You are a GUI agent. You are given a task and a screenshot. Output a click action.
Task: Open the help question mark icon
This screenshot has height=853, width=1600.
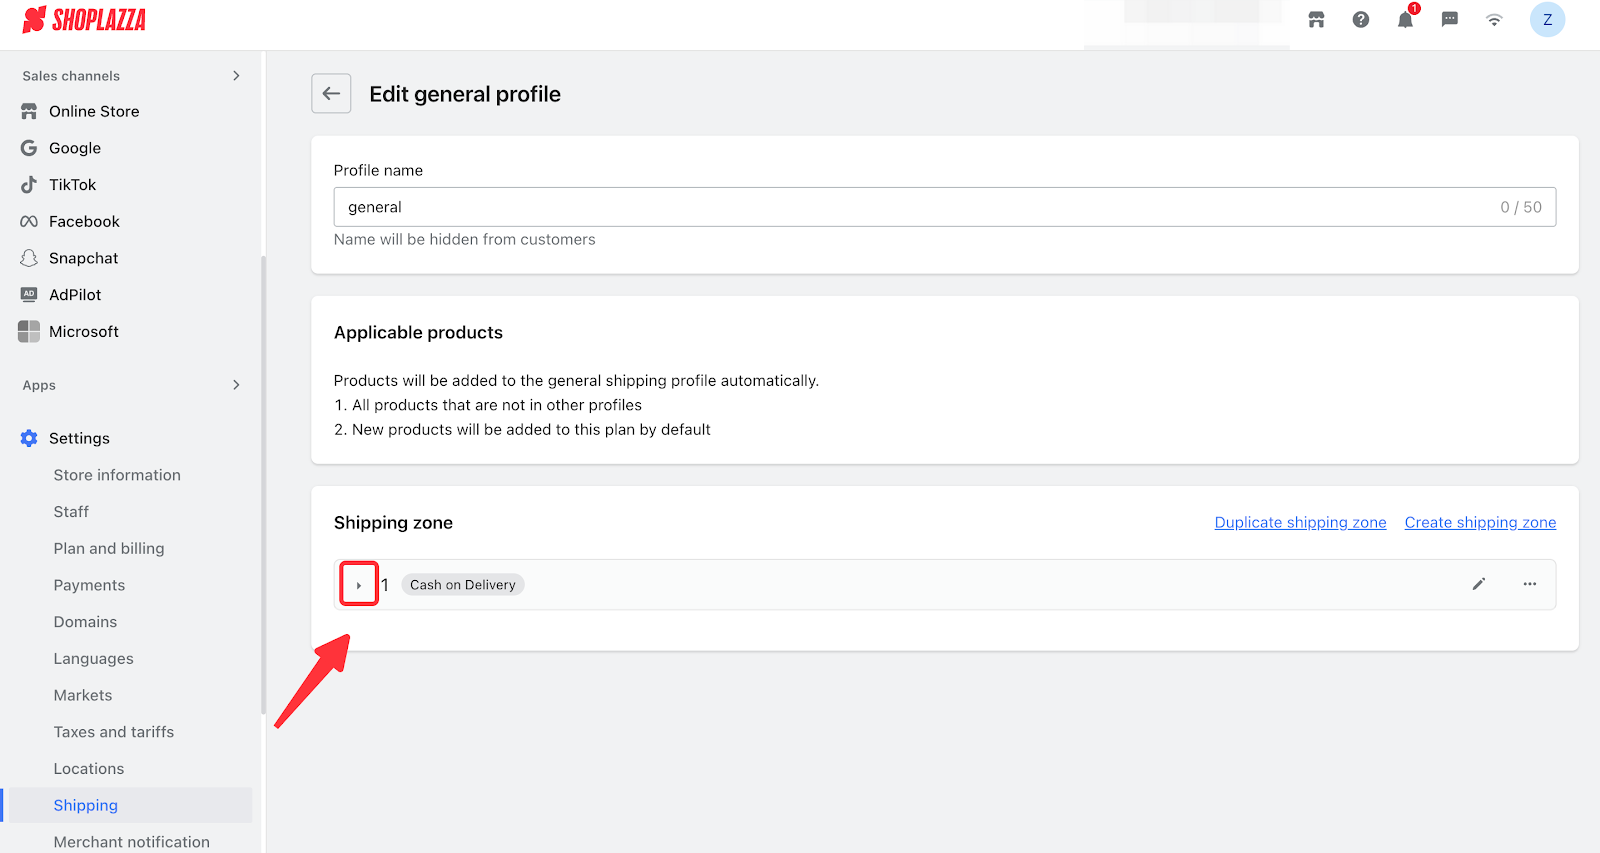click(1361, 20)
